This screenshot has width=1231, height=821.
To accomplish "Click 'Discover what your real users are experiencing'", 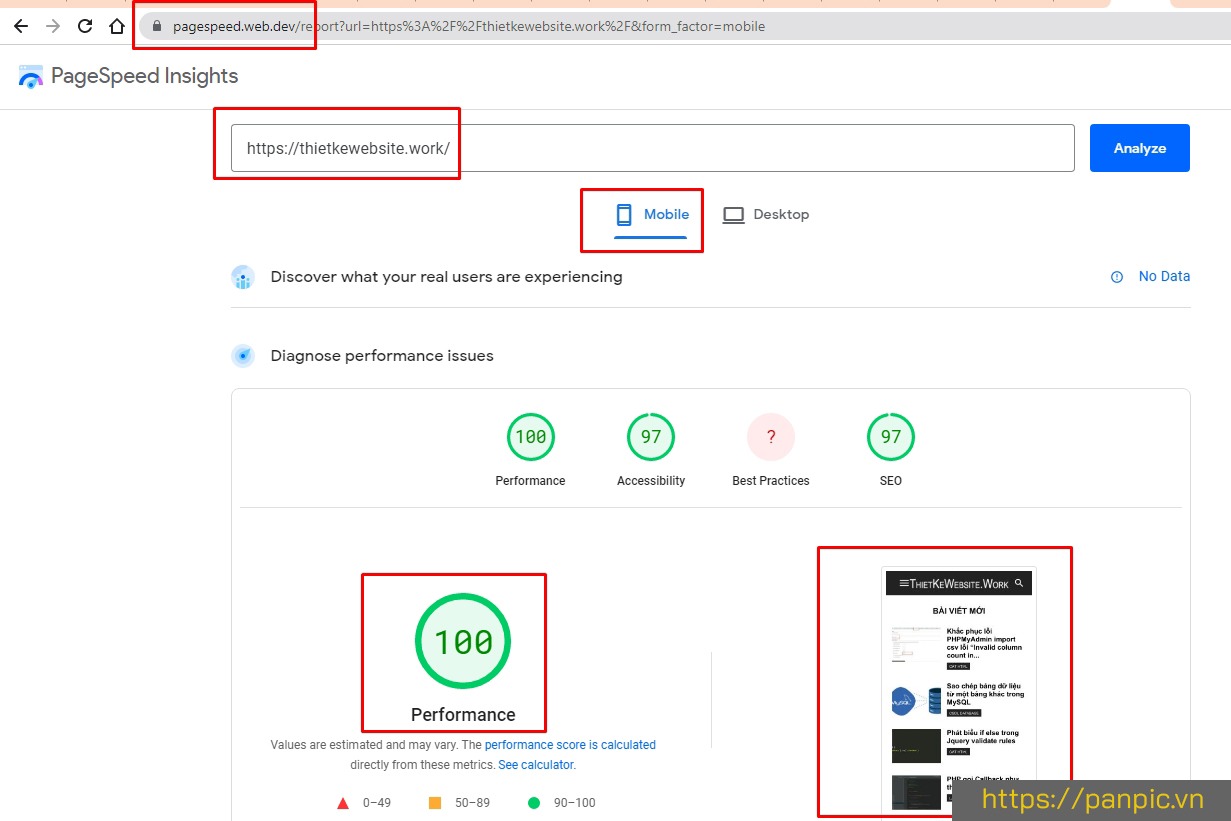I will pos(446,277).
